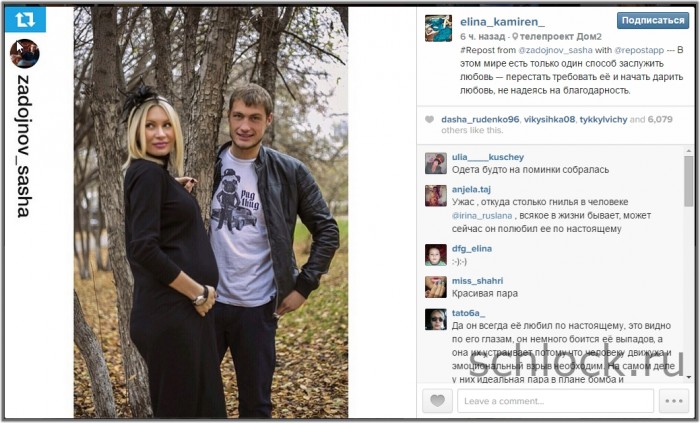Open ulia____kuschey commenter avatar

(x=436, y=163)
